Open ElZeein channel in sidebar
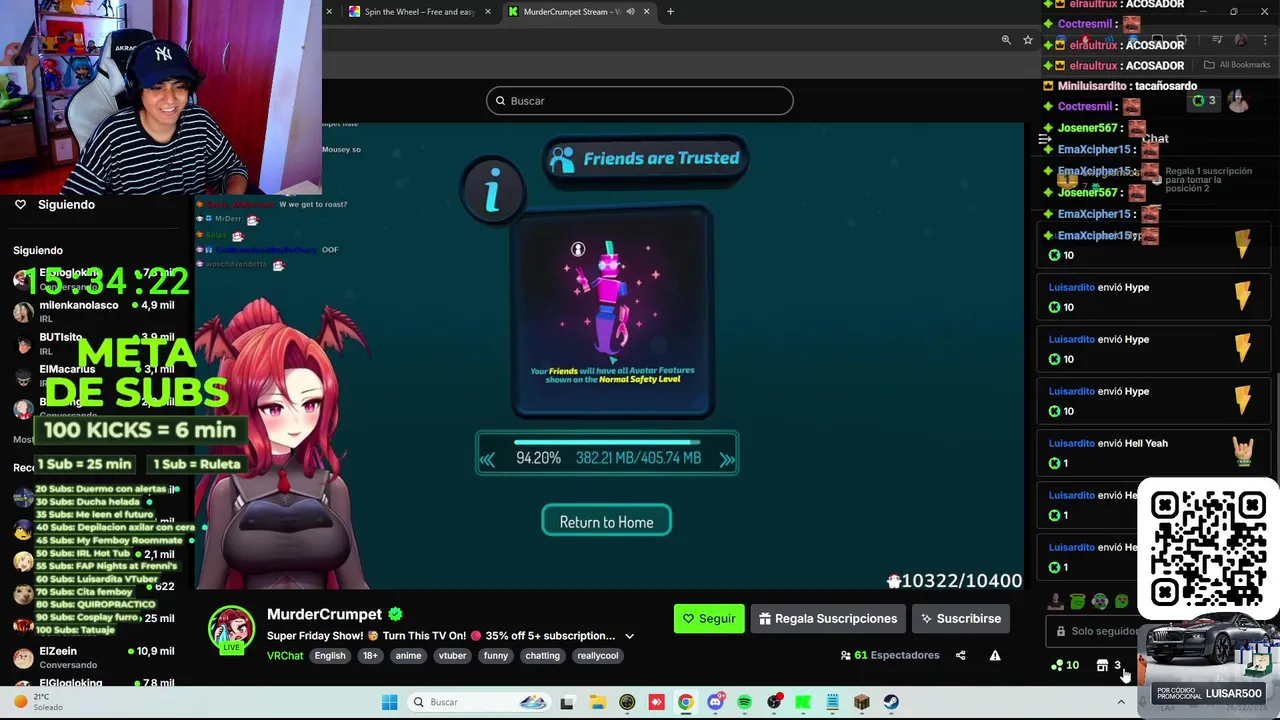The width and height of the screenshot is (1280, 720). (95, 657)
